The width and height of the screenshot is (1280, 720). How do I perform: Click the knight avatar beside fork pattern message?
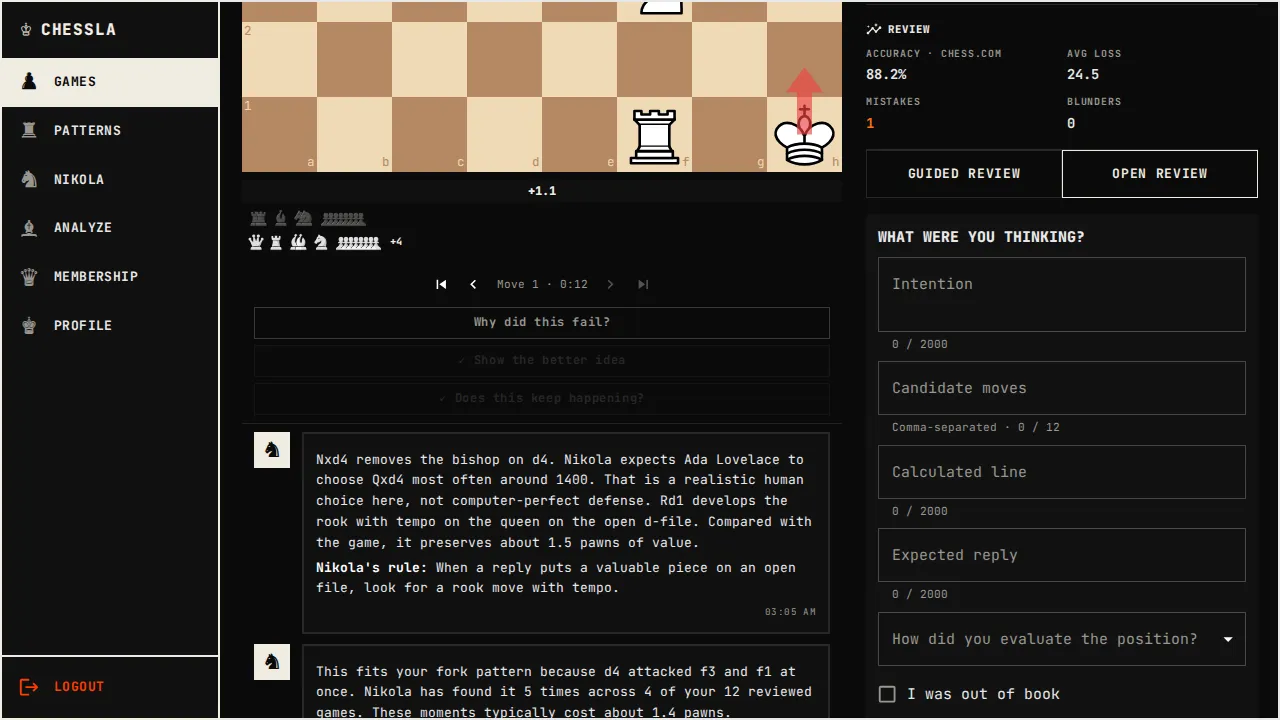[272, 662]
